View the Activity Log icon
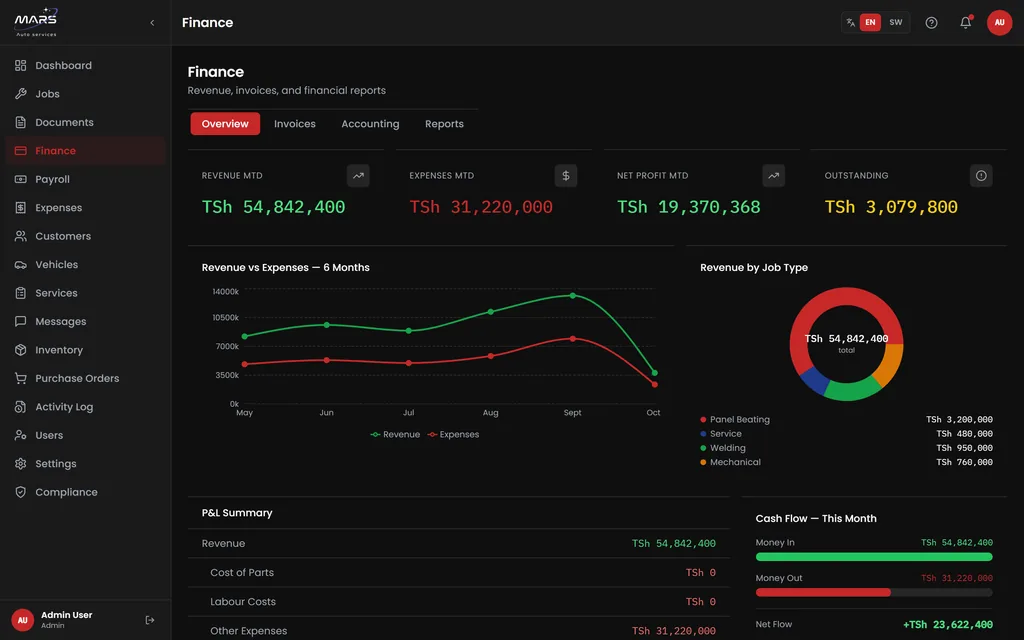Viewport: 1024px width, 640px height. pos(21,407)
